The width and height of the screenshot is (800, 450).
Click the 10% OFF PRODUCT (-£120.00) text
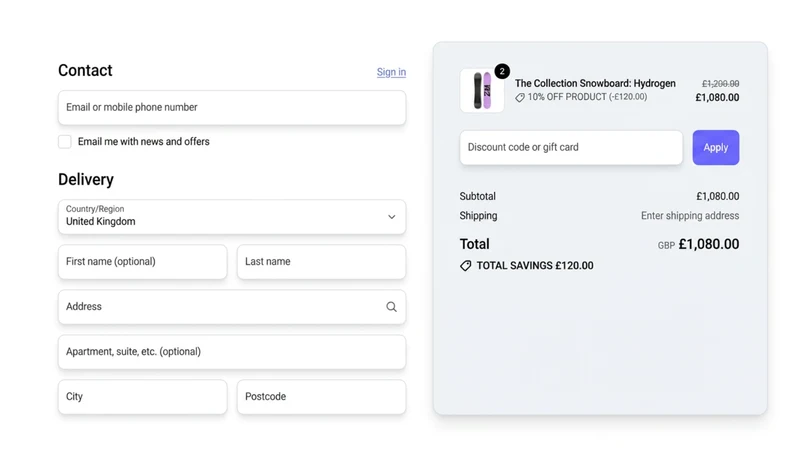587,97
